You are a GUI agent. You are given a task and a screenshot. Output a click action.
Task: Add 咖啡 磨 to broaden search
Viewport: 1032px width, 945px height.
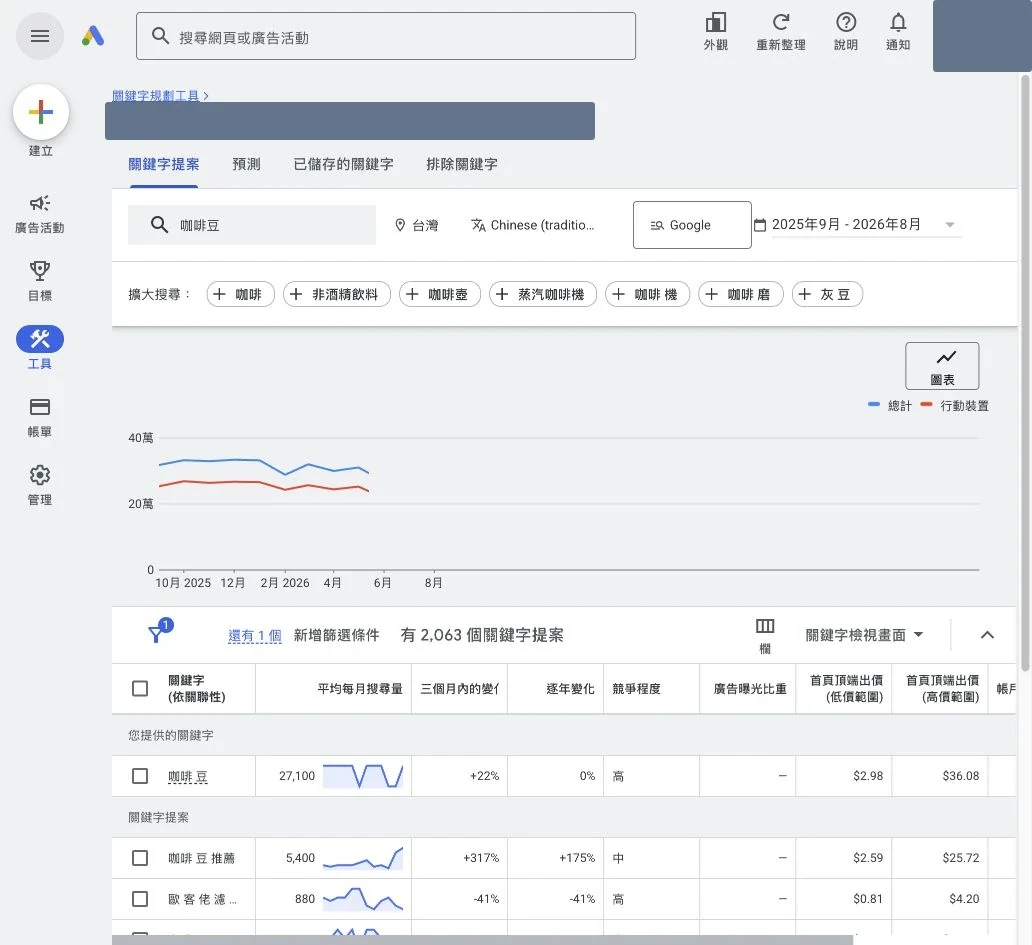pyautogui.click(x=740, y=294)
